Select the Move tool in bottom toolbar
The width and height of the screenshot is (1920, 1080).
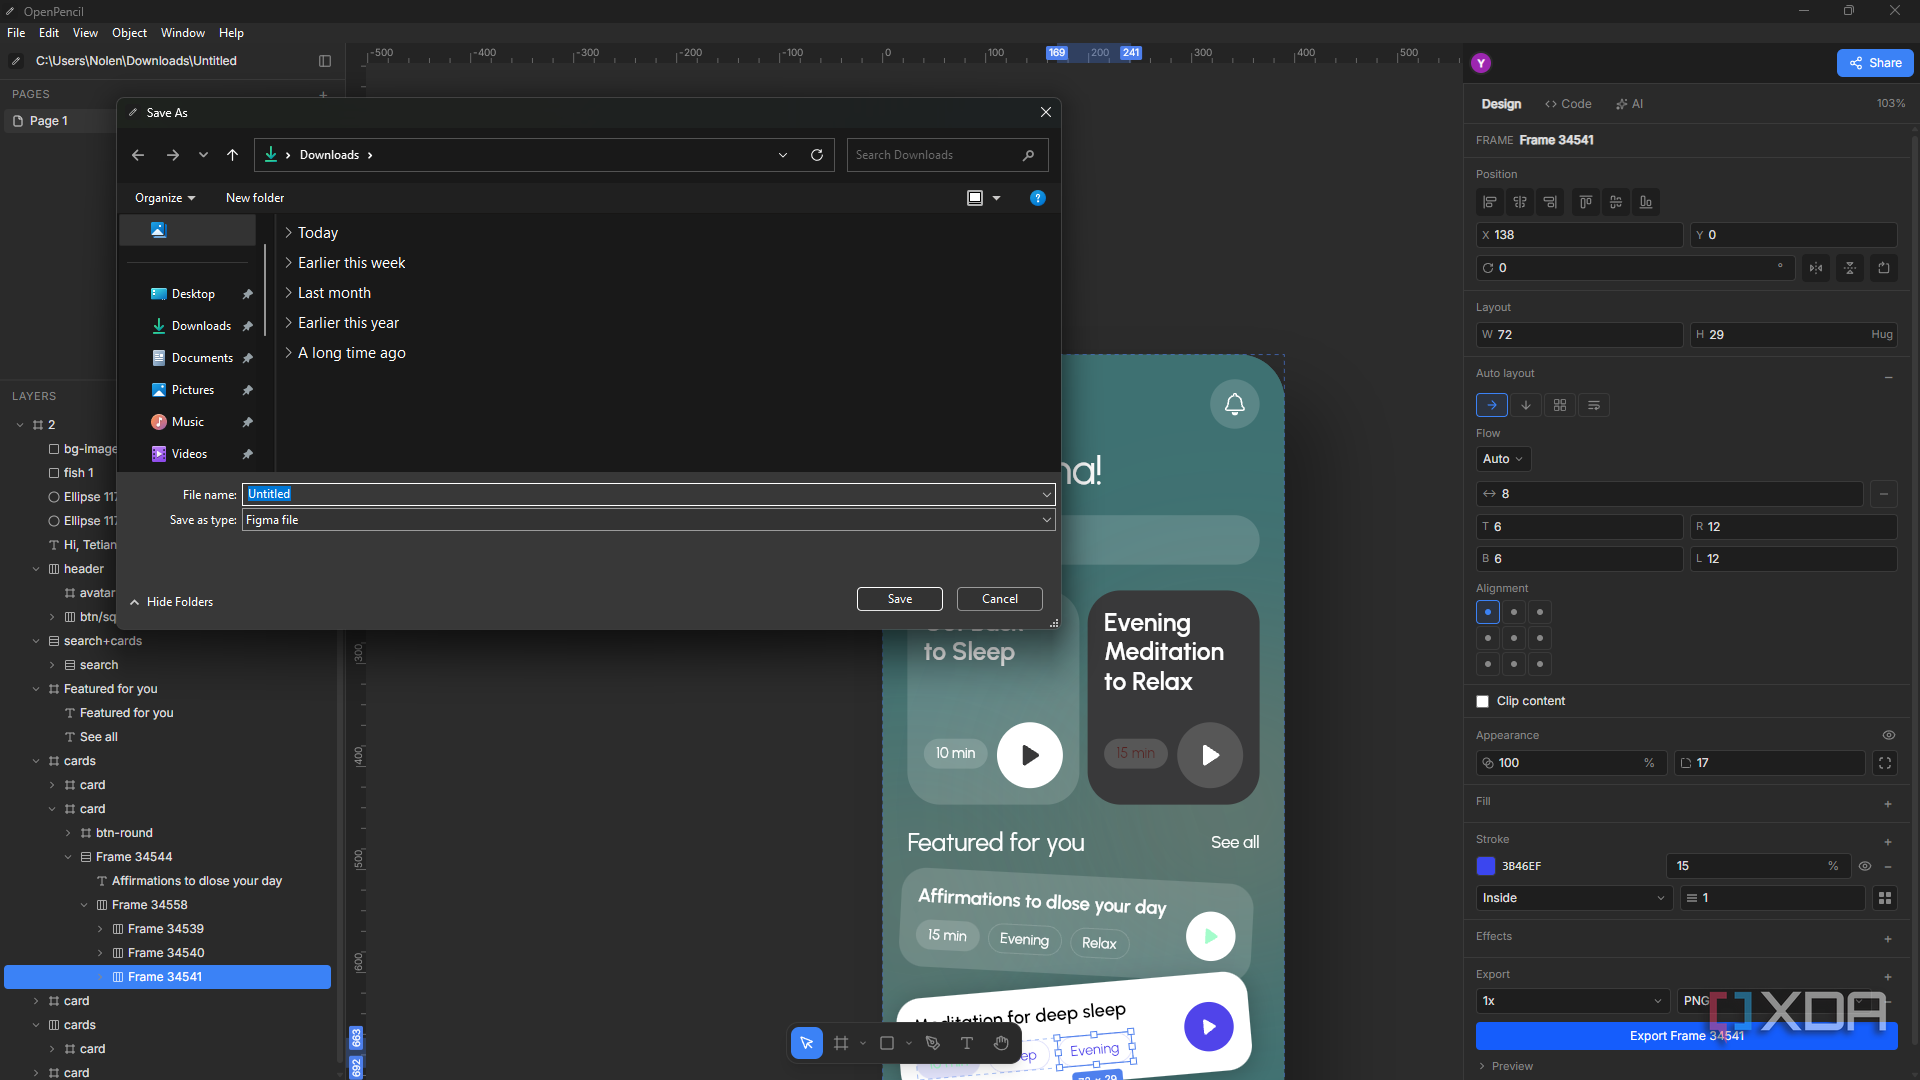tap(806, 1043)
